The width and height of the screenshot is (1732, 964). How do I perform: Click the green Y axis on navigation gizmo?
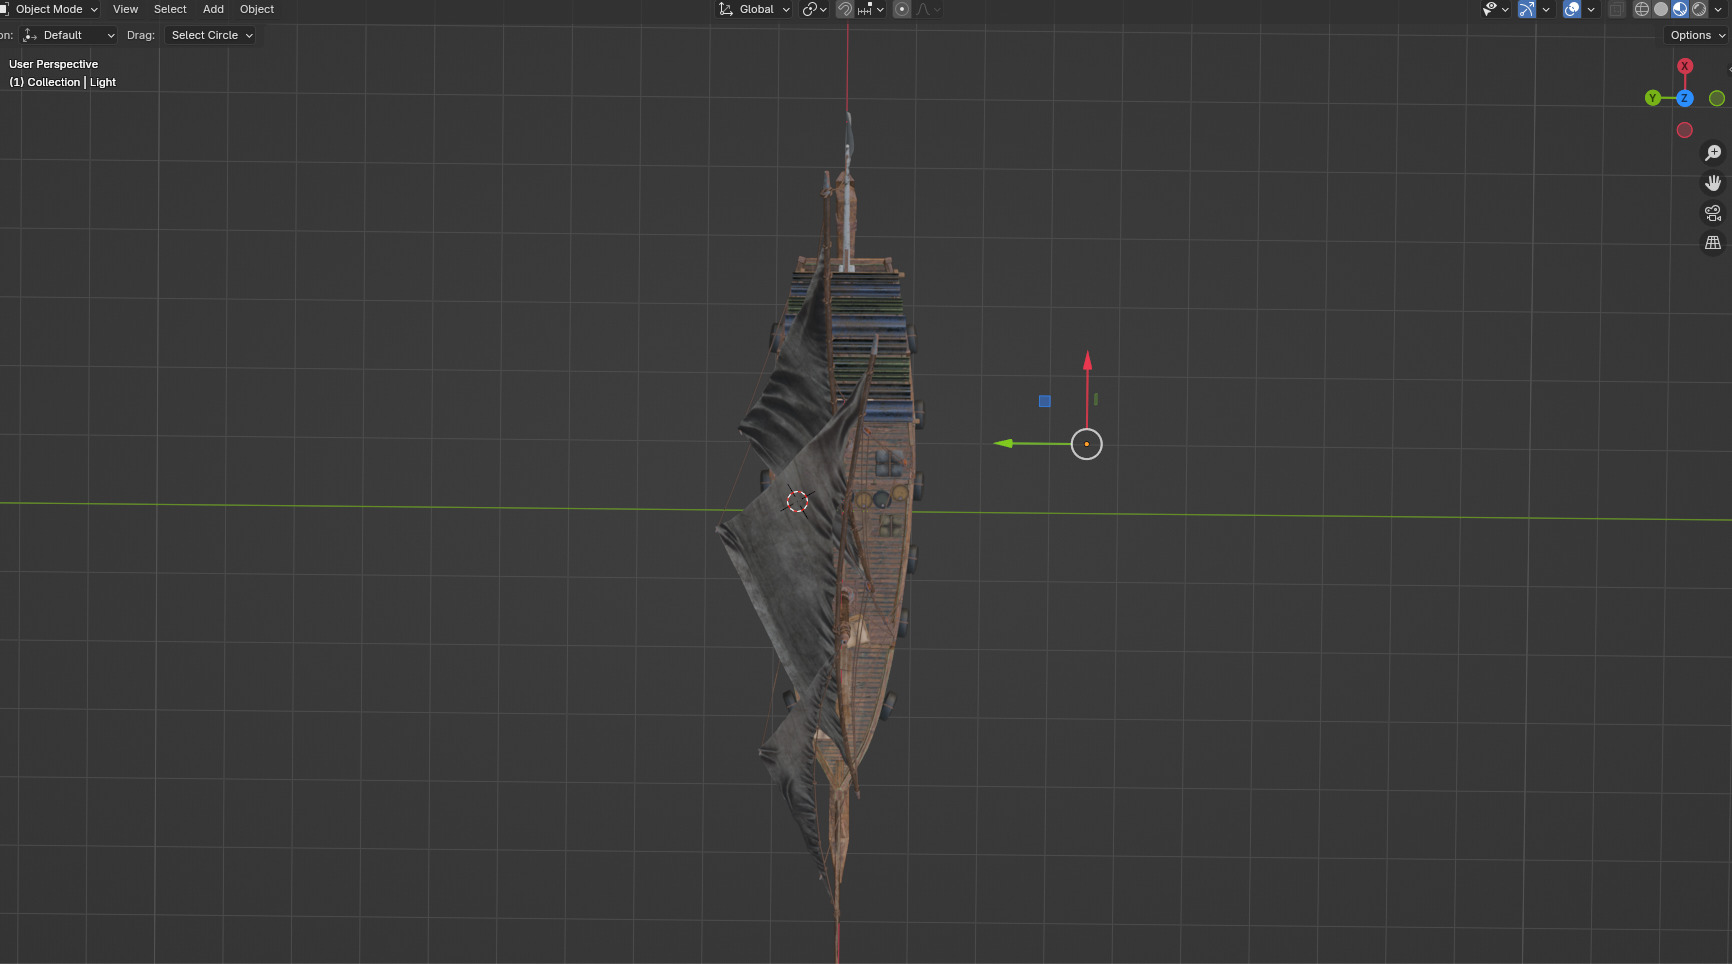click(x=1653, y=98)
